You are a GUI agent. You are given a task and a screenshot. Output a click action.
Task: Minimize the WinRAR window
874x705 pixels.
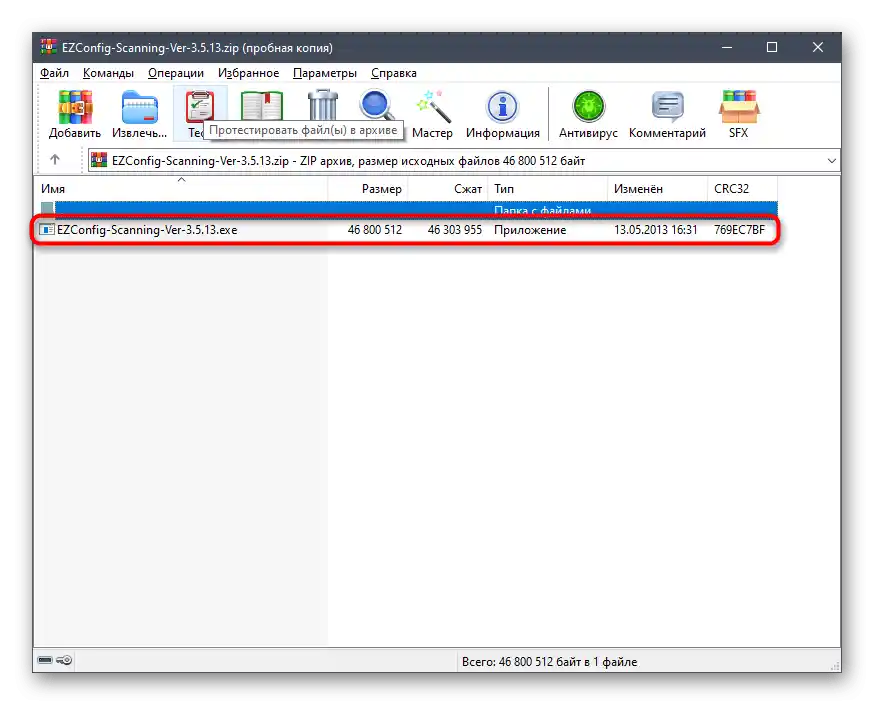727,47
